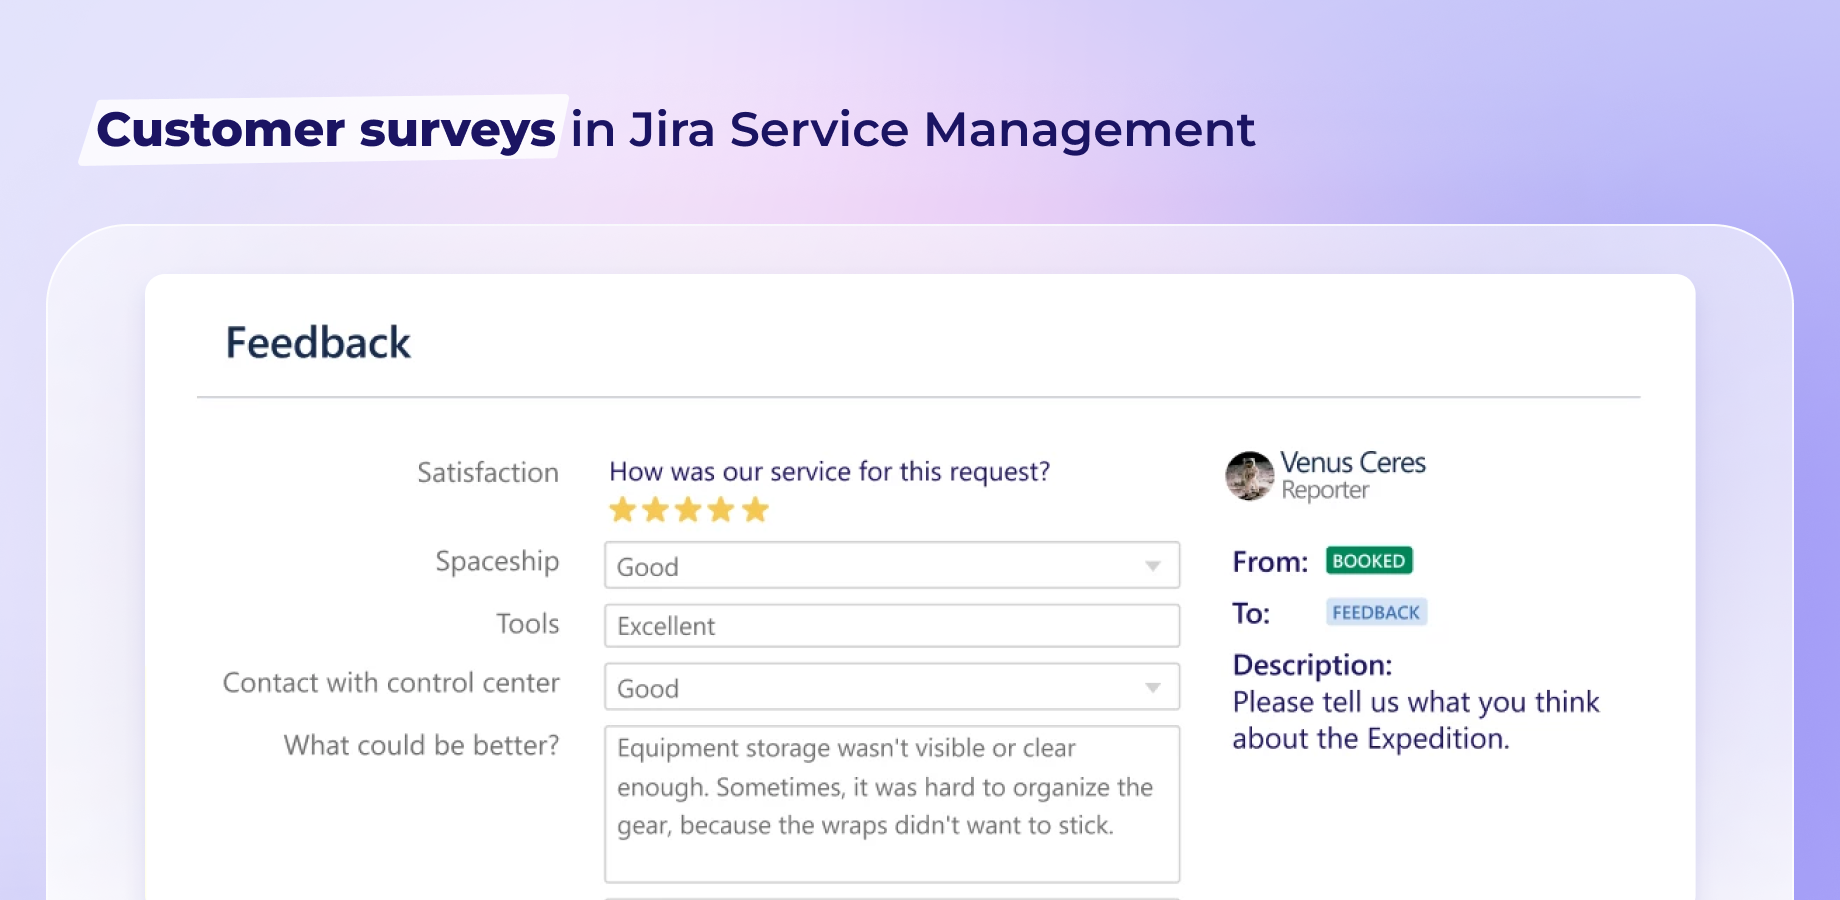1840x900 pixels.
Task: Click the second satisfaction rating star
Action: click(656, 510)
